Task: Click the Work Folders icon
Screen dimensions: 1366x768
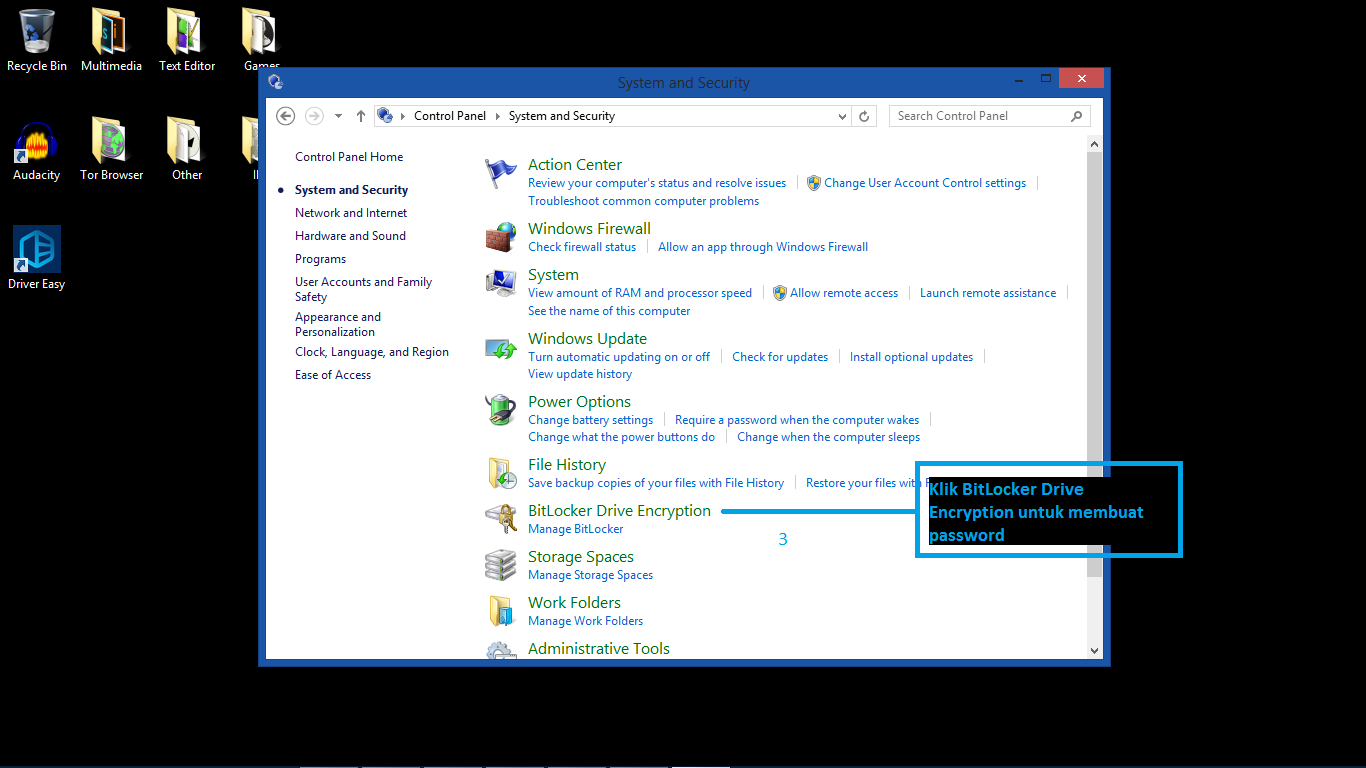Action: (501, 611)
